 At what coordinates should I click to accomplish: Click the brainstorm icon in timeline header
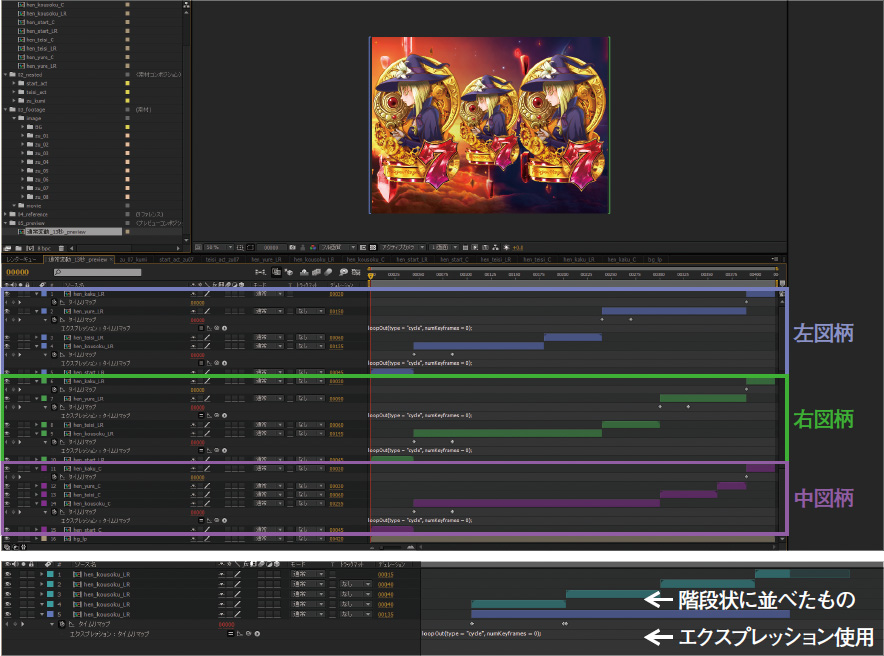tap(343, 272)
